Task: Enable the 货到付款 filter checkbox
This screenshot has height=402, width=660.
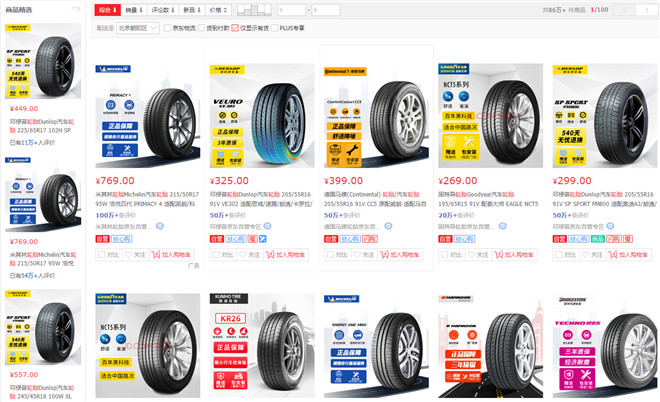Action: click(x=201, y=28)
